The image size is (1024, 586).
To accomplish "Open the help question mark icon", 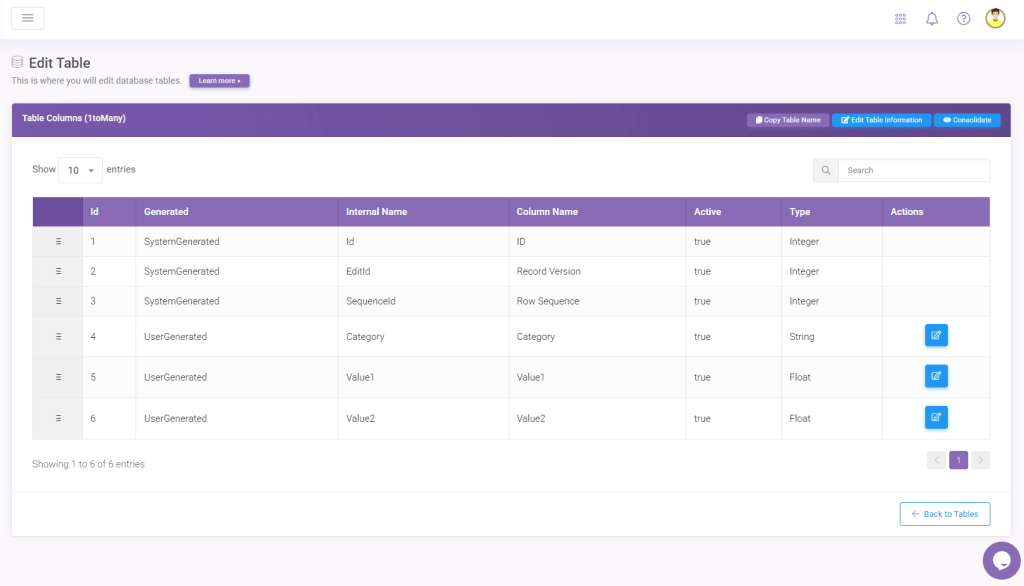I will (964, 18).
